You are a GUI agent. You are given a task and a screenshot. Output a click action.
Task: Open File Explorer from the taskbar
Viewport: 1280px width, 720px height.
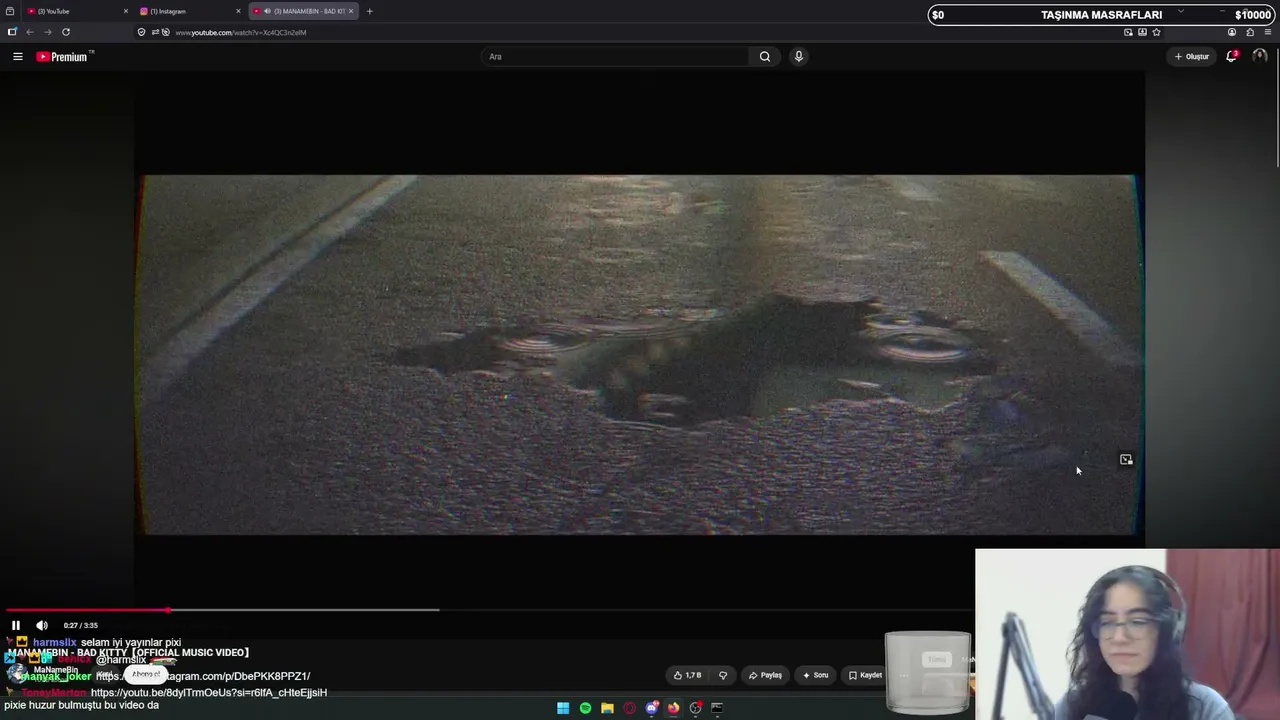coord(607,708)
